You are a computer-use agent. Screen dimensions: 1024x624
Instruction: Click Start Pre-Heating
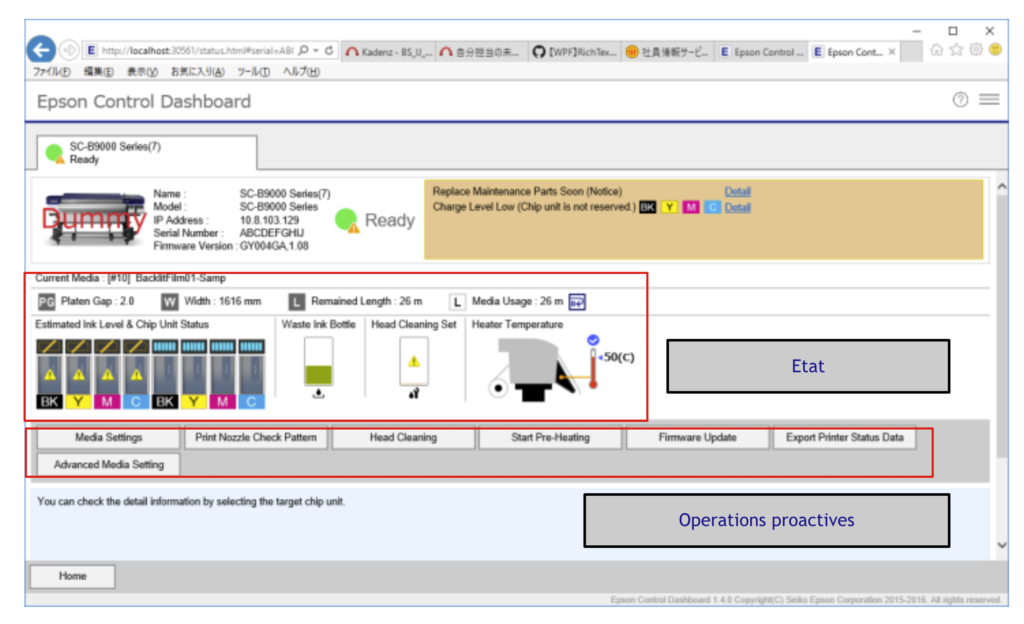pyautogui.click(x=551, y=437)
